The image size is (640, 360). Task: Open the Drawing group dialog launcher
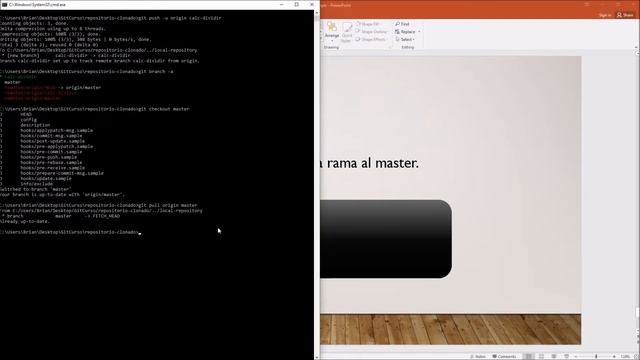pyautogui.click(x=390, y=47)
